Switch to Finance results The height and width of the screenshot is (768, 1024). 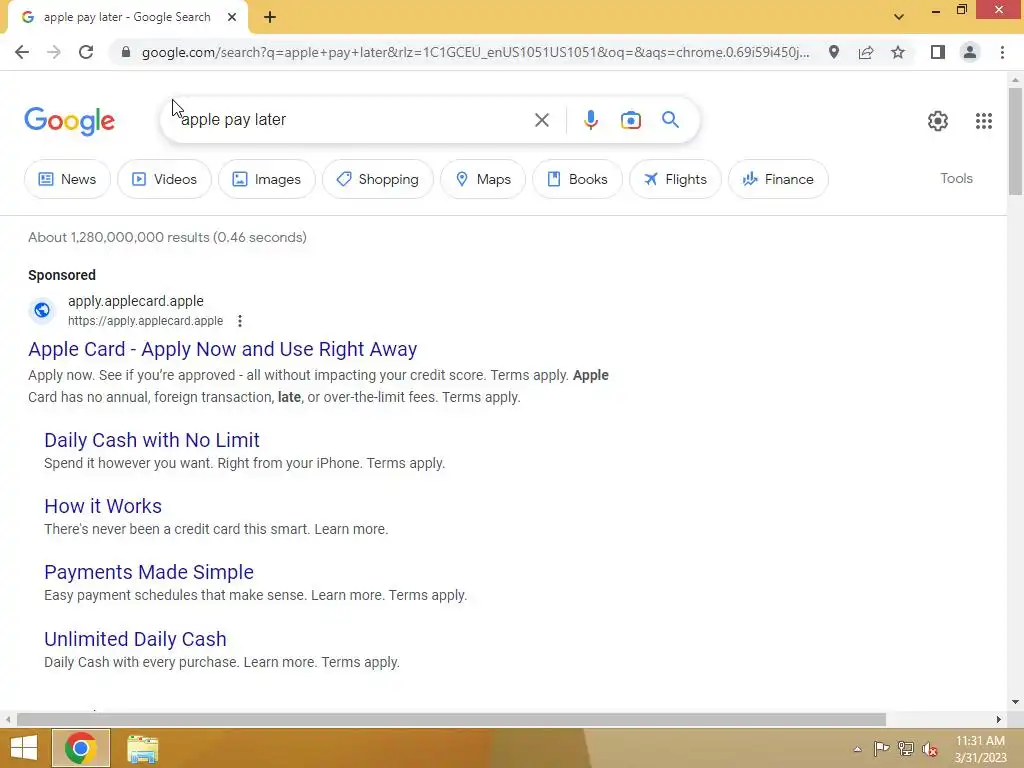coord(778,179)
